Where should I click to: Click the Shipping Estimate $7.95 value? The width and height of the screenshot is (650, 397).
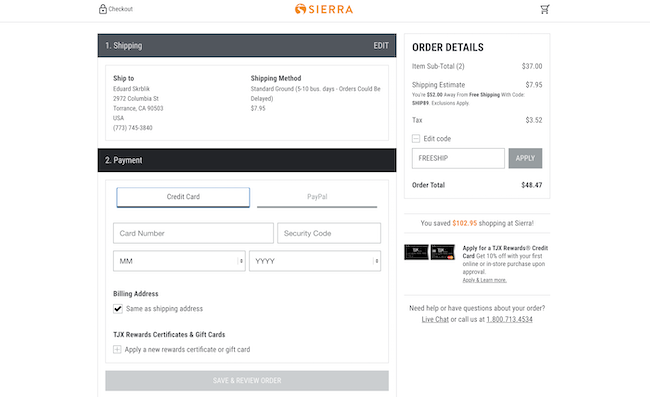[534, 85]
